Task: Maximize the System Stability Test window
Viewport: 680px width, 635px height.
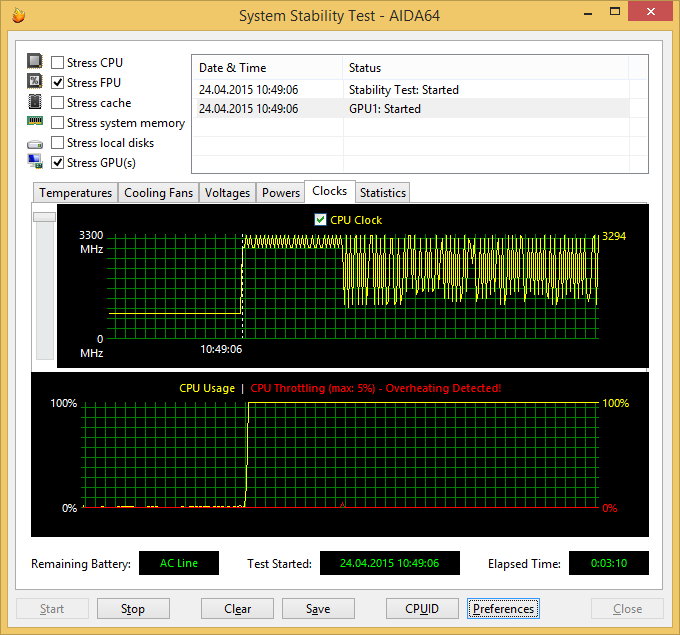Action: coord(615,12)
